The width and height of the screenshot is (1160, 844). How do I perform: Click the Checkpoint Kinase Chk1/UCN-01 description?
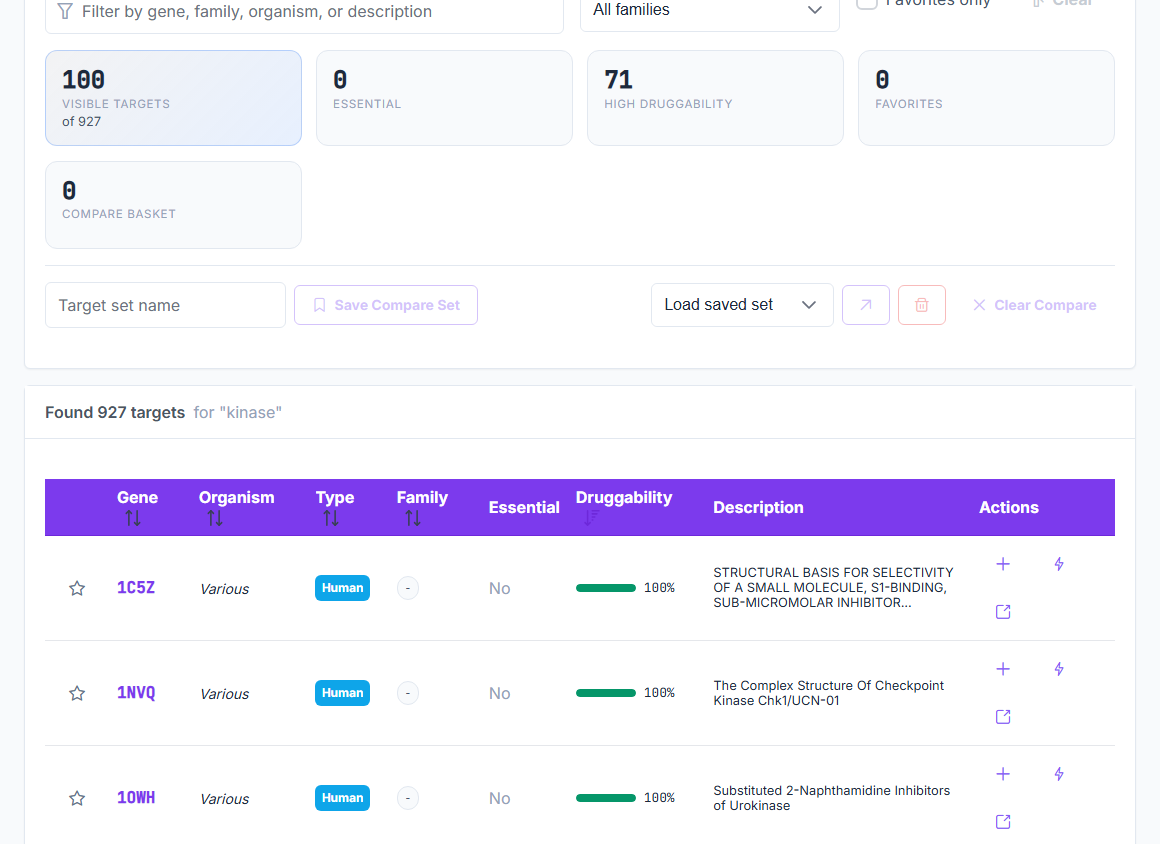(829, 693)
